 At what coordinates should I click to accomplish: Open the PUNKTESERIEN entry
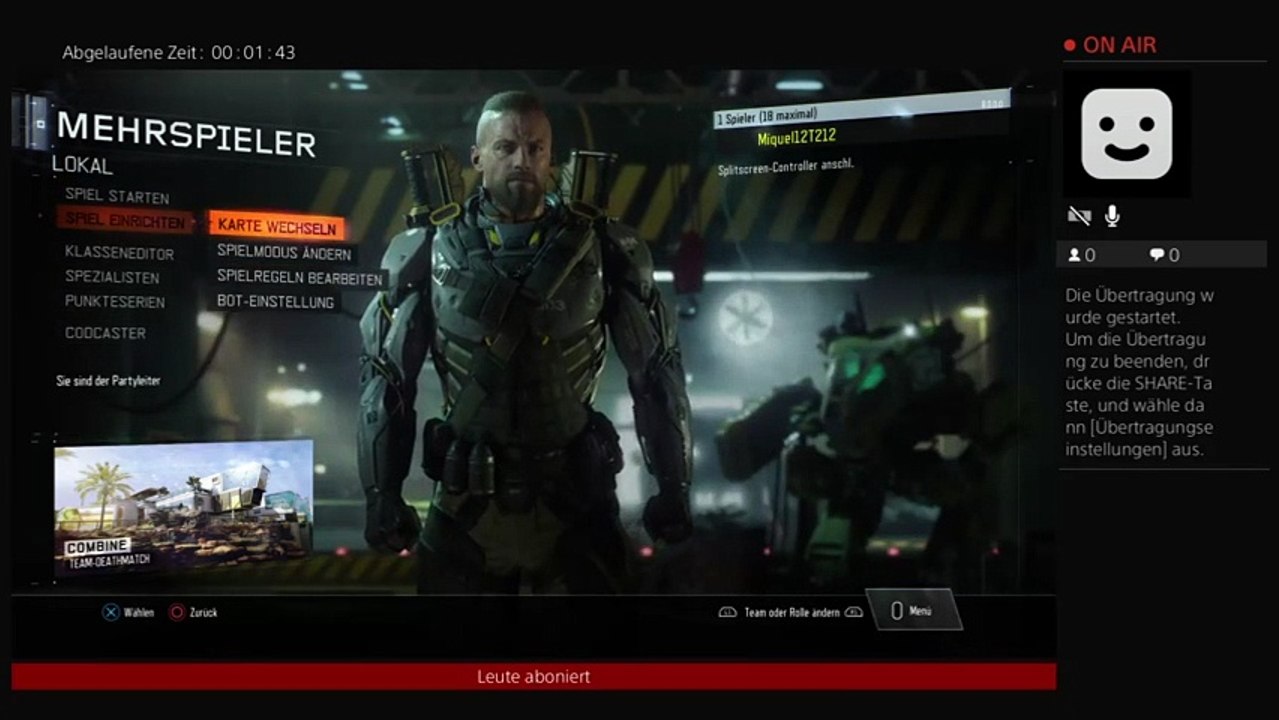click(115, 301)
